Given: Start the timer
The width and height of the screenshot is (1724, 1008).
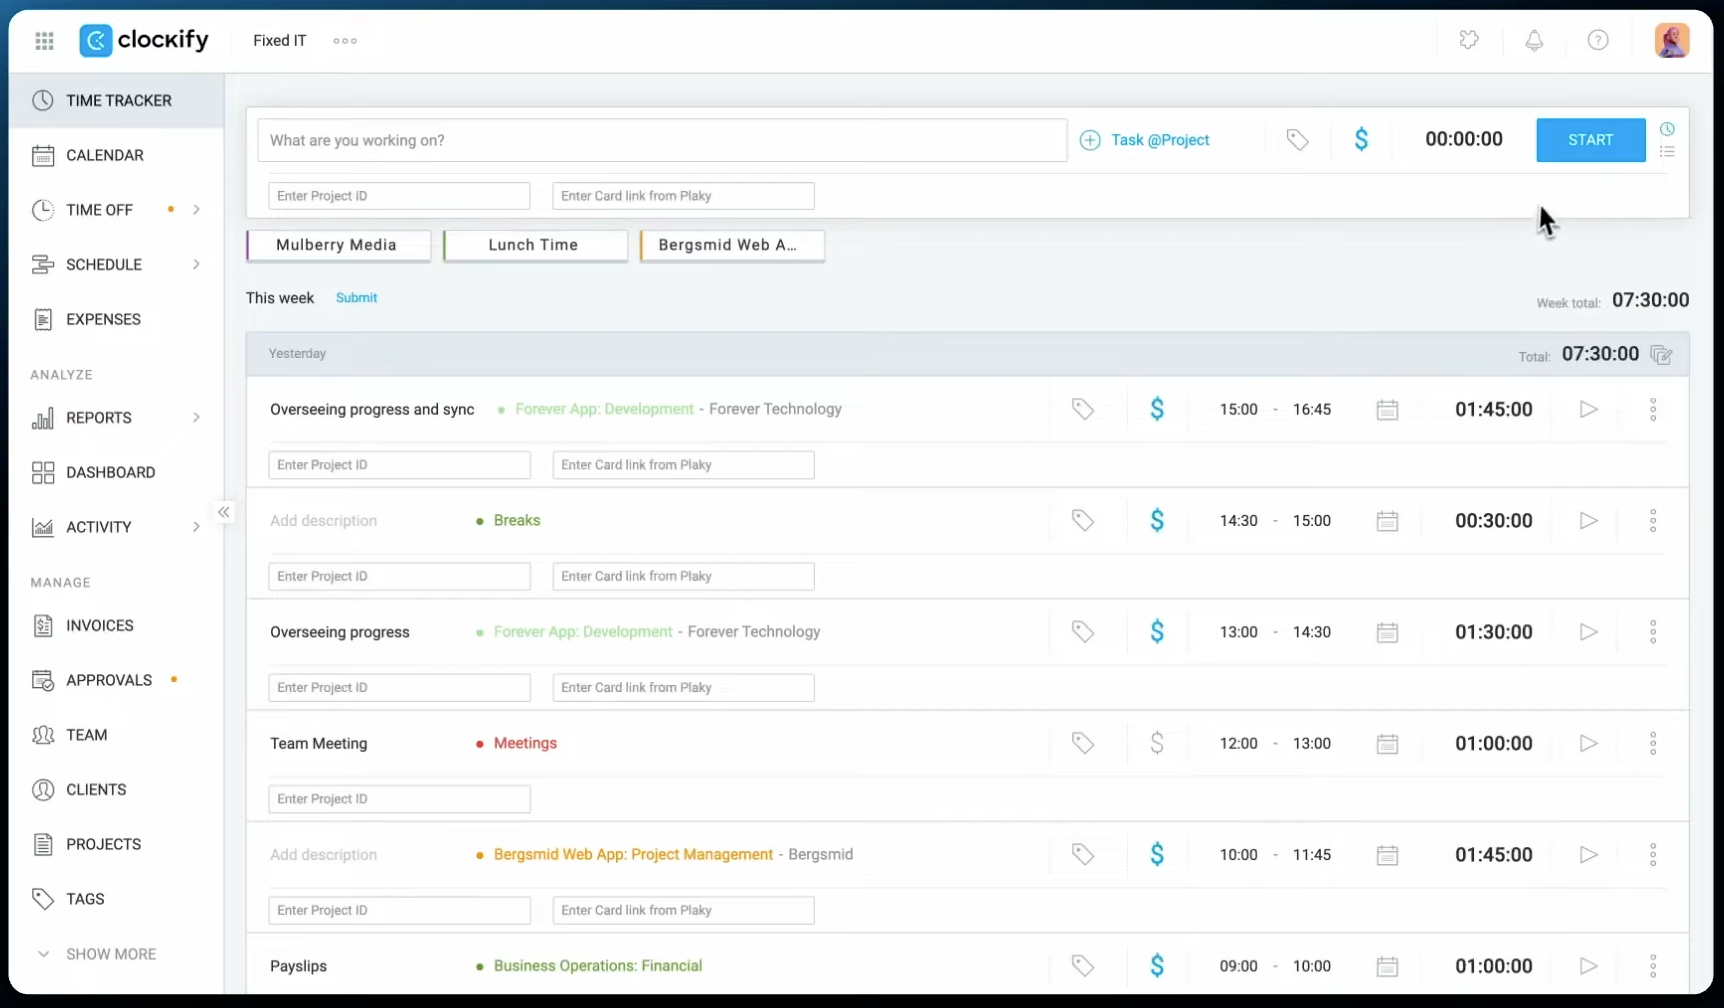Looking at the screenshot, I should pyautogui.click(x=1590, y=140).
